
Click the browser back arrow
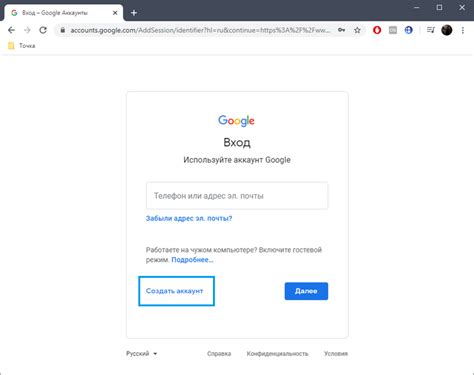[x=11, y=30]
